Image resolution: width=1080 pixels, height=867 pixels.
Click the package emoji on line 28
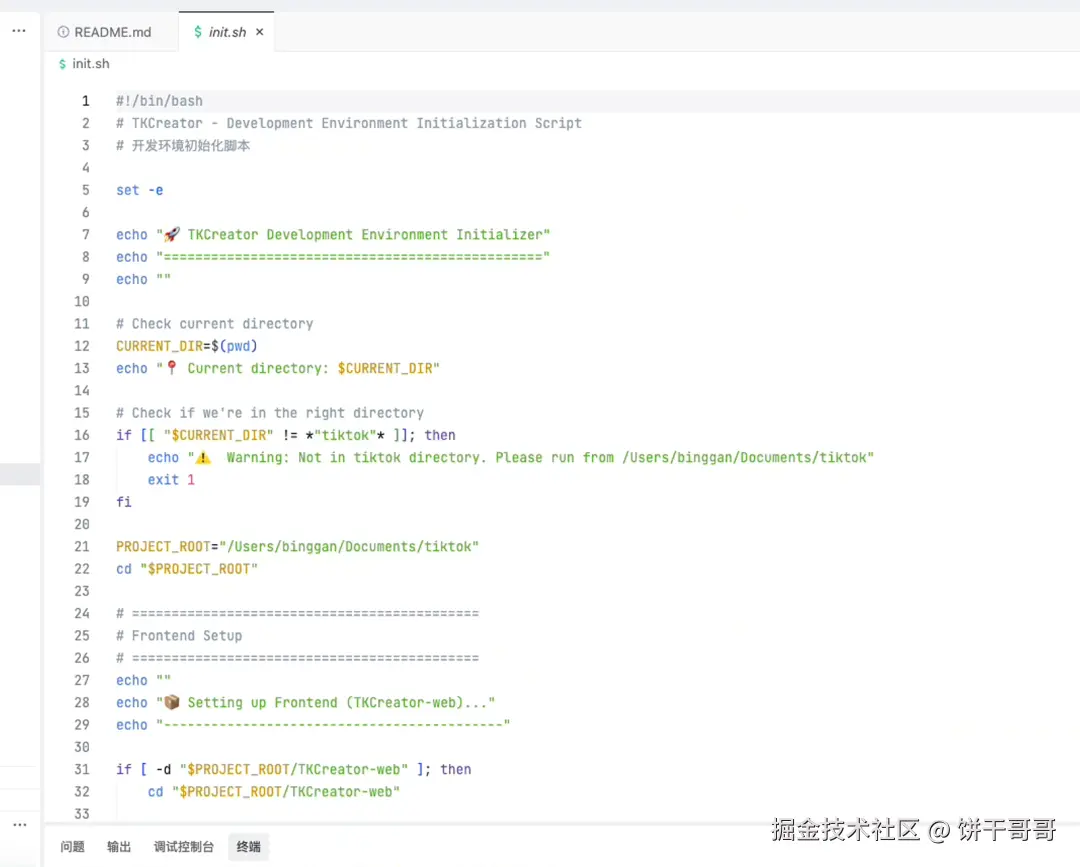[x=172, y=702]
